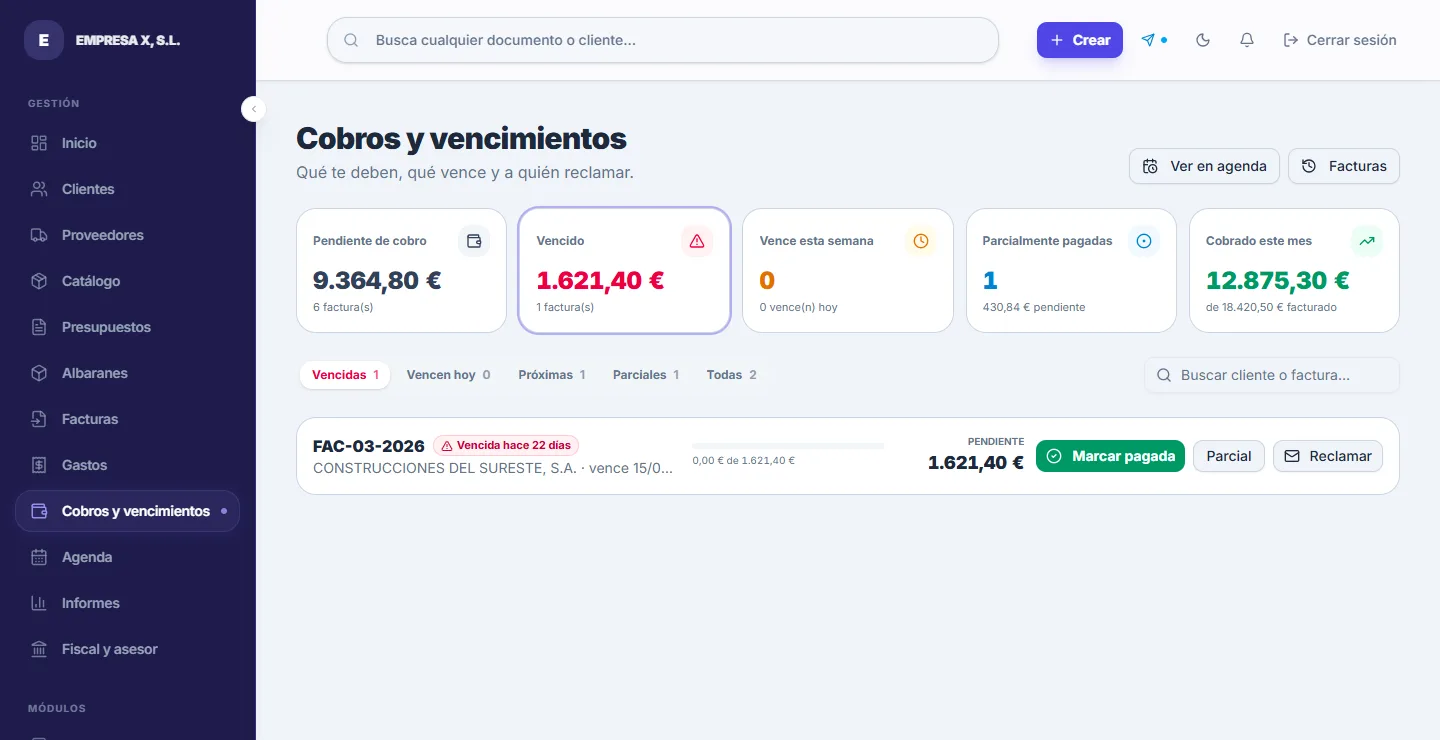Click Cerrar sesión to log out
The width and height of the screenshot is (1440, 740).
(x=1340, y=40)
